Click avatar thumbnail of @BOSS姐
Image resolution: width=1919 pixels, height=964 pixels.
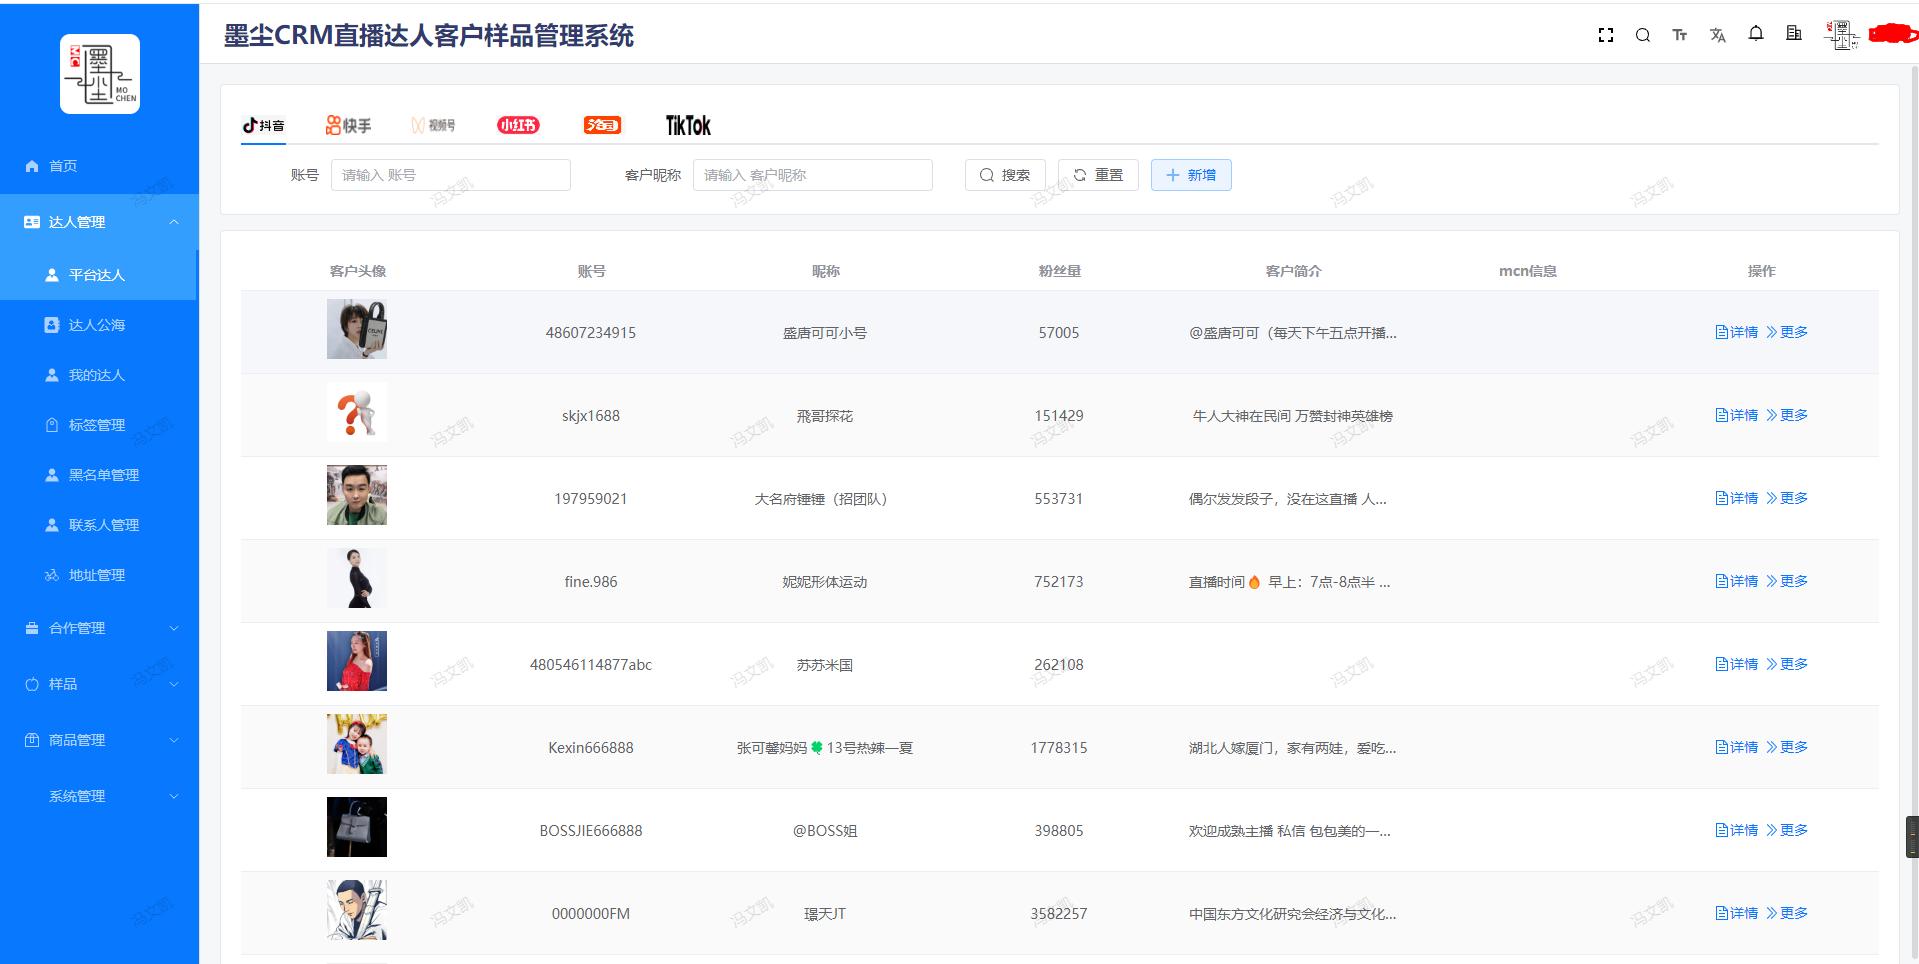click(357, 827)
